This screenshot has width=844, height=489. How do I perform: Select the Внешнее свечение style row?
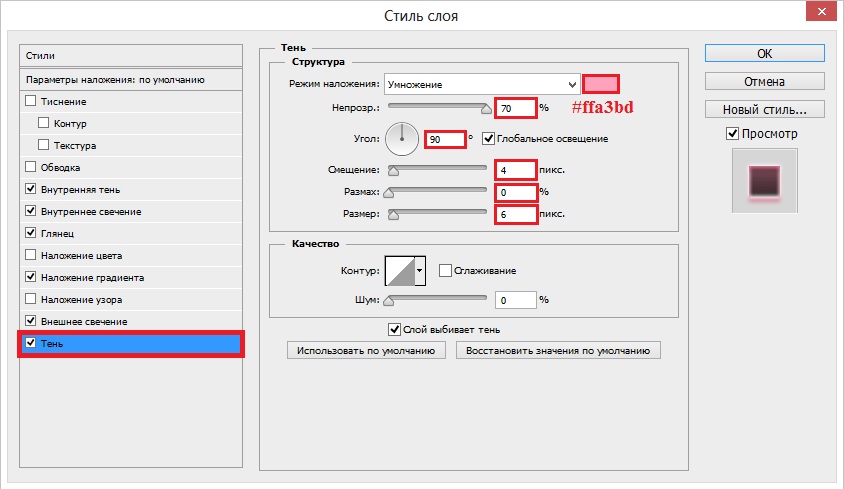pyautogui.click(x=131, y=322)
